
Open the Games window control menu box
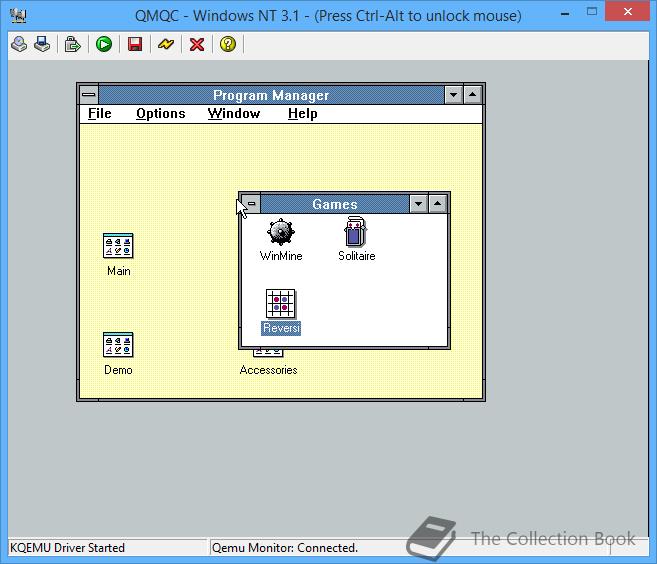[251, 204]
